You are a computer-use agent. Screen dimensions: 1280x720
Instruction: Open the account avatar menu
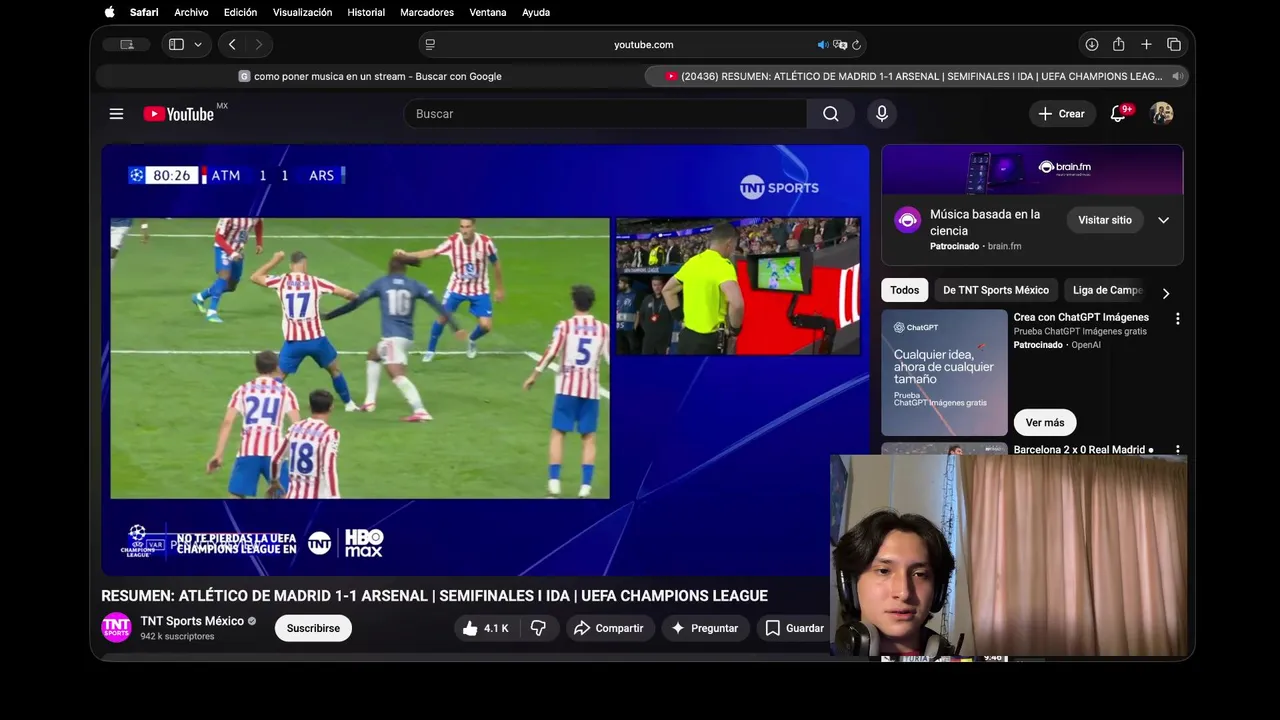click(x=1161, y=113)
